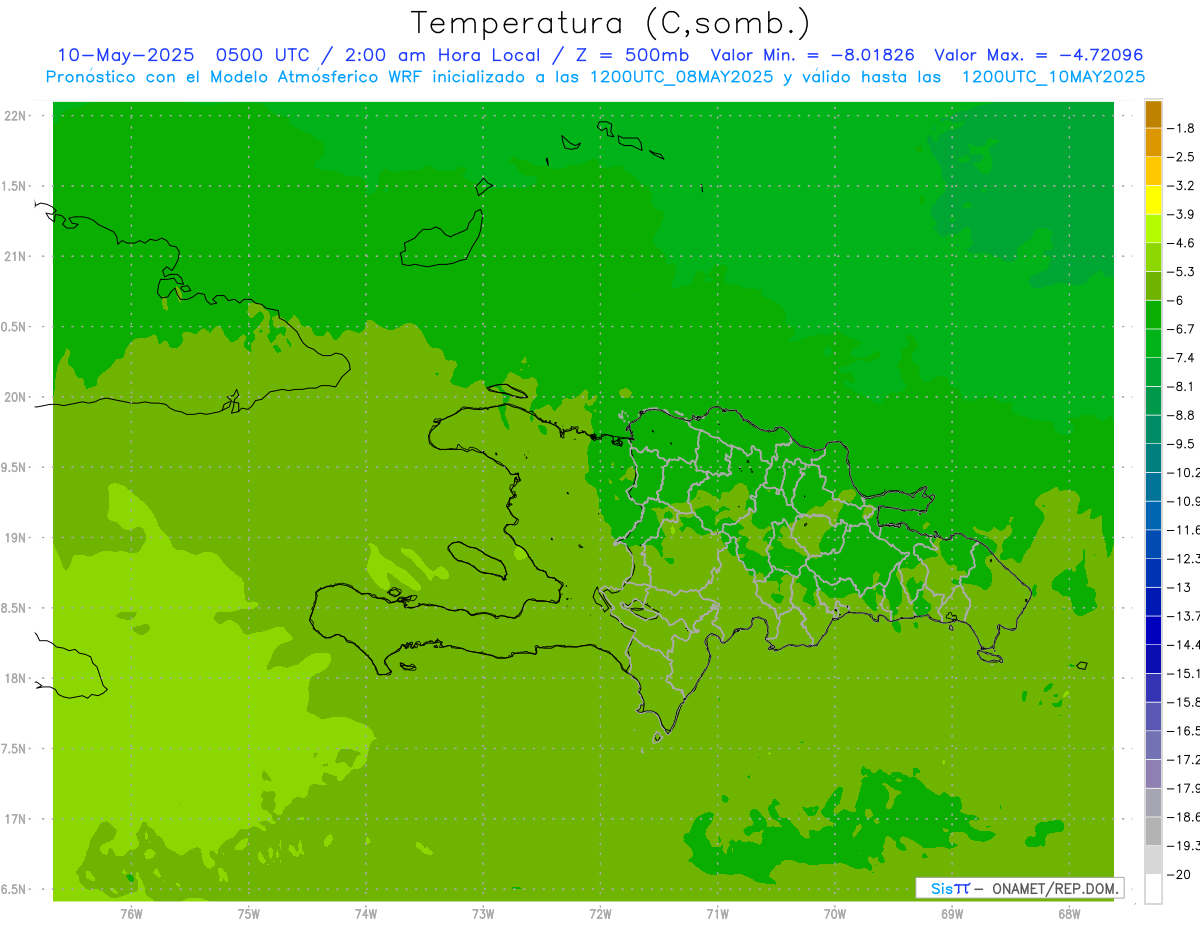This screenshot has width=1200, height=927.
Task: Click the "-8.8" colorbar label
Action: [x=1183, y=415]
